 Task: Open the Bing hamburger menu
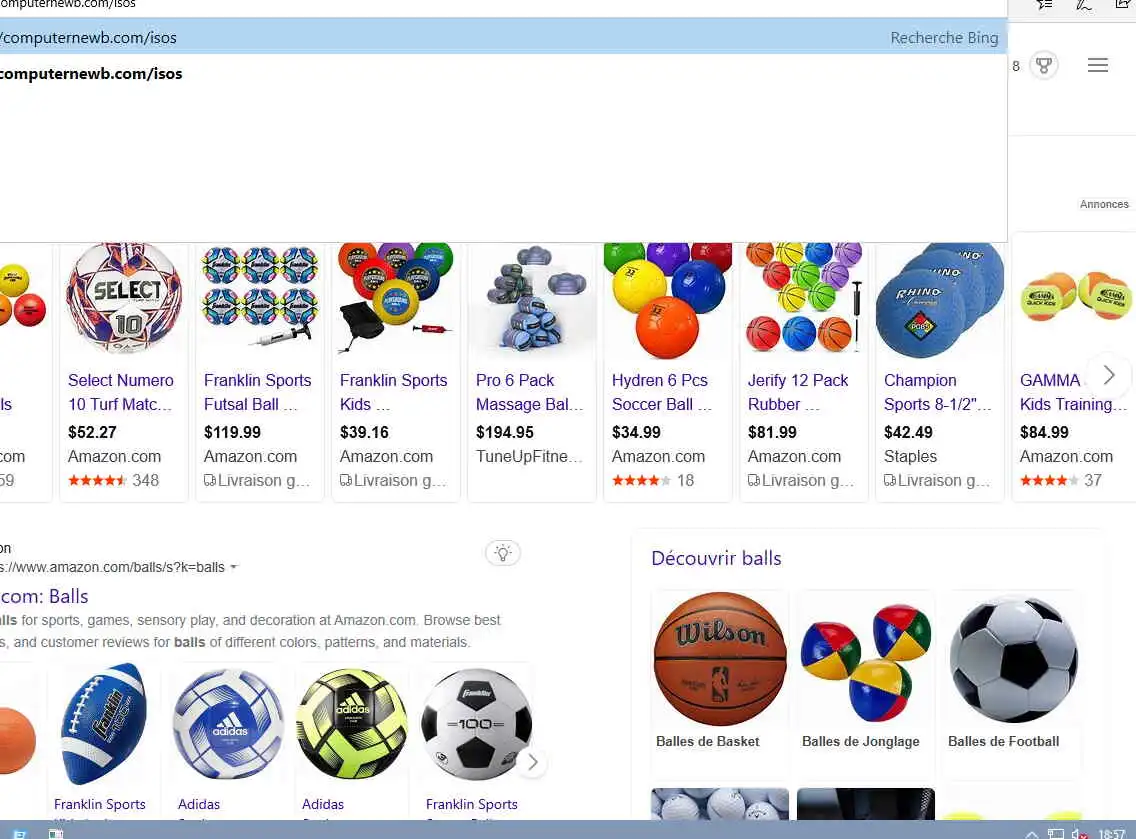click(1098, 65)
